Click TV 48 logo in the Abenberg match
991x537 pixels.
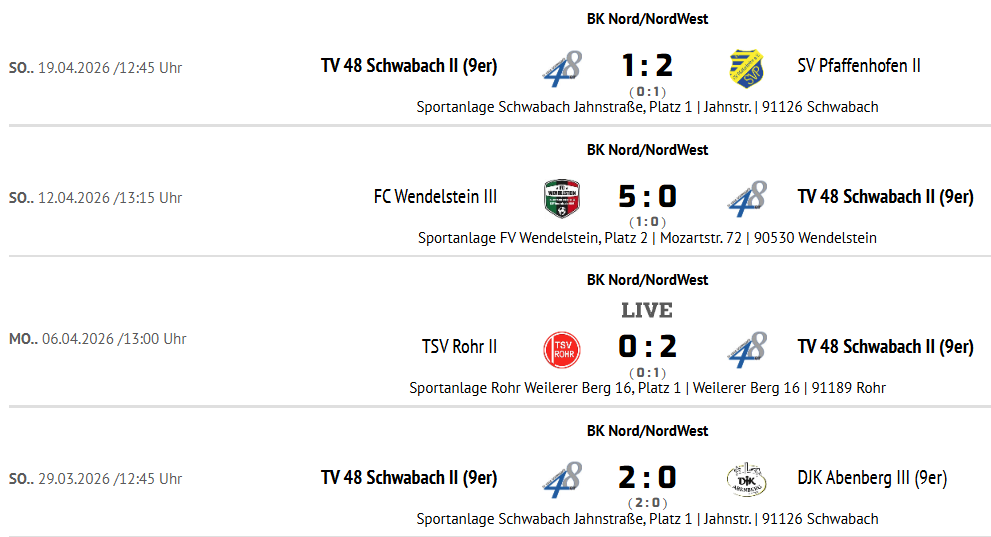(x=562, y=479)
